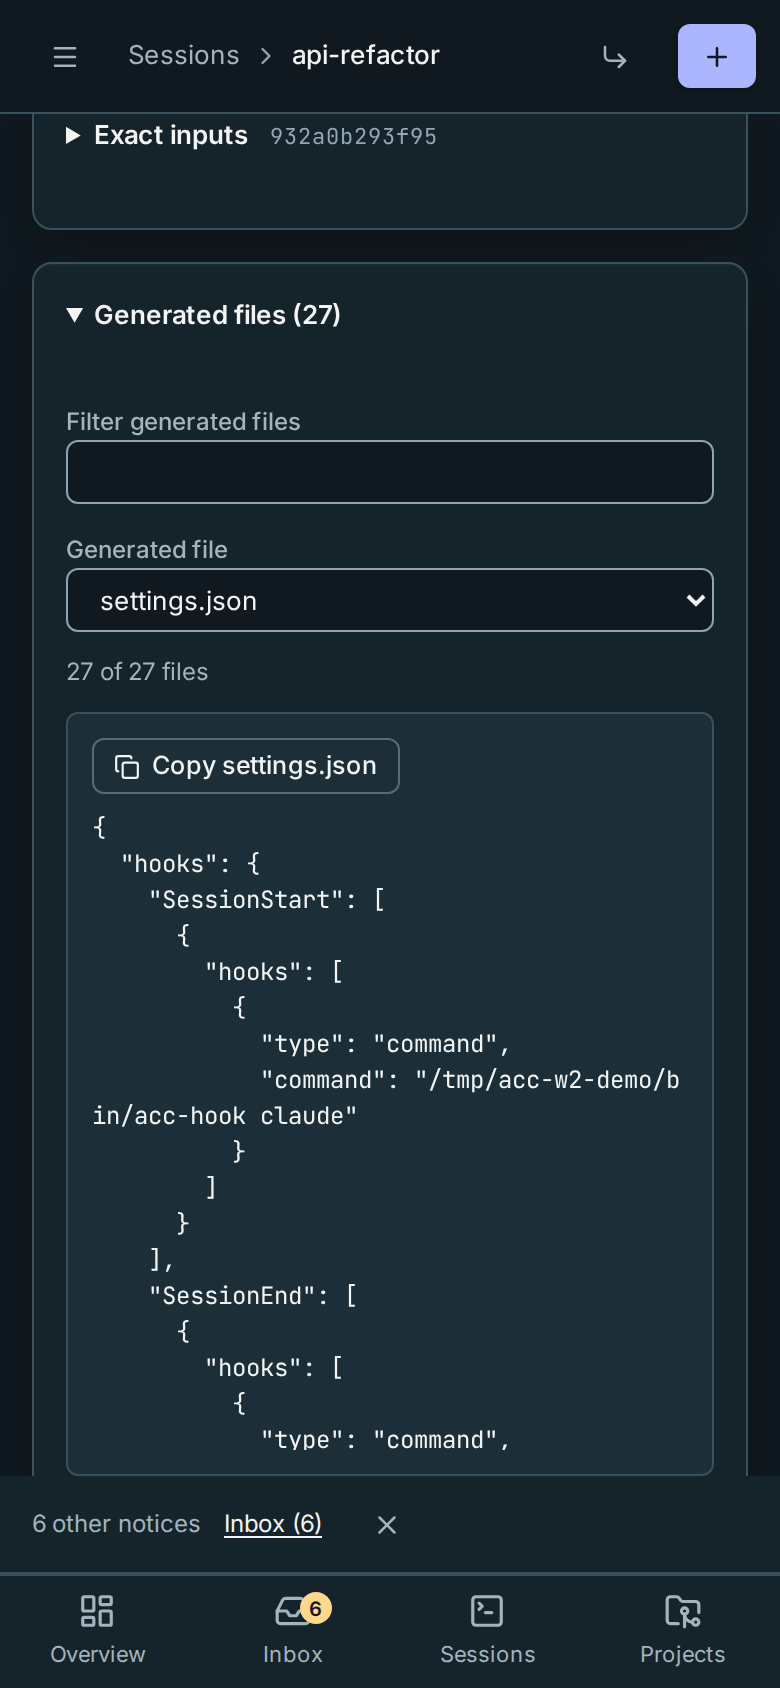780x1688 pixels.
Task: Switch to the Projects tab
Action: tap(683, 1630)
